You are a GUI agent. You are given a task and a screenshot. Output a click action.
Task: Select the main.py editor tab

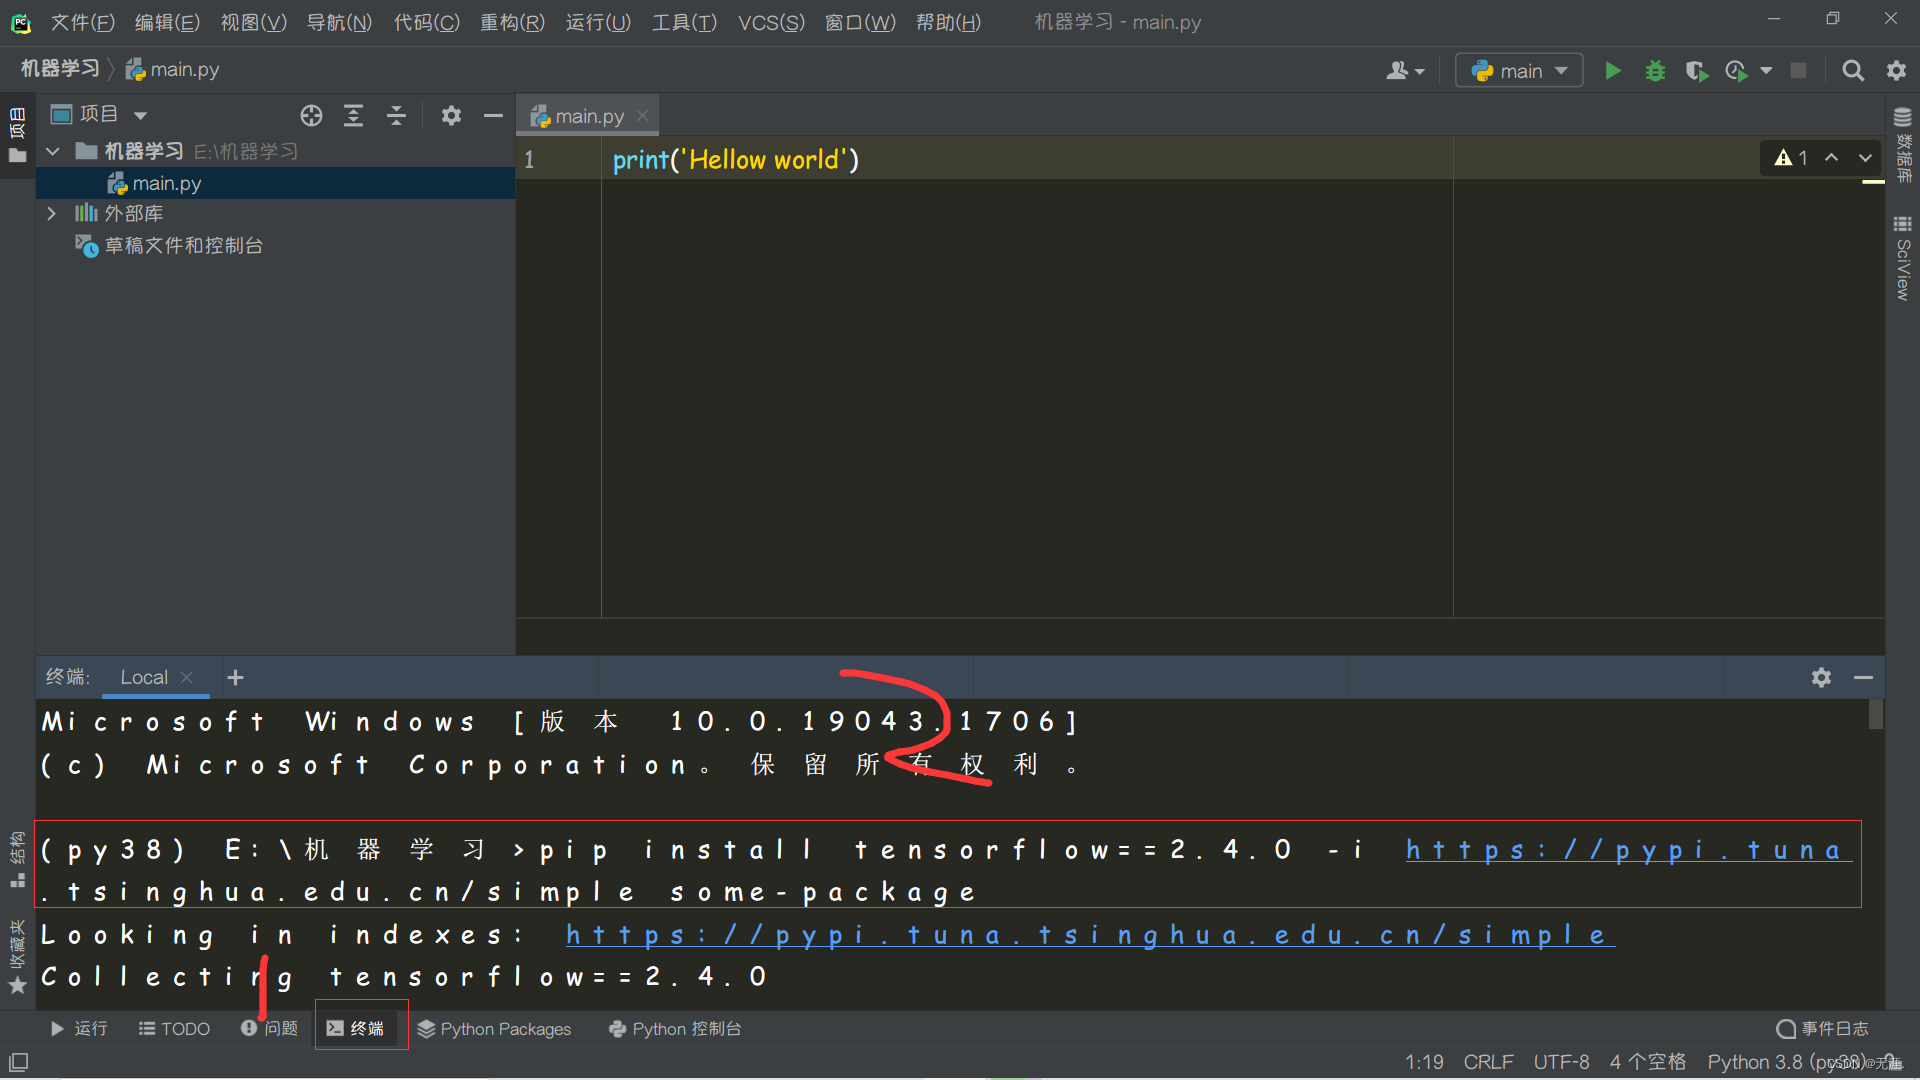pyautogui.click(x=588, y=116)
